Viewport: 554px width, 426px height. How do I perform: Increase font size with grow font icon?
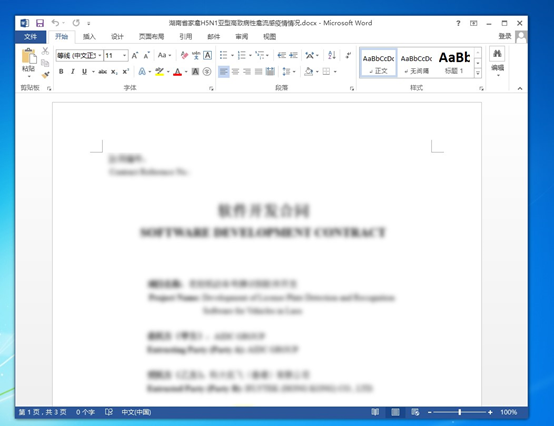pos(135,55)
